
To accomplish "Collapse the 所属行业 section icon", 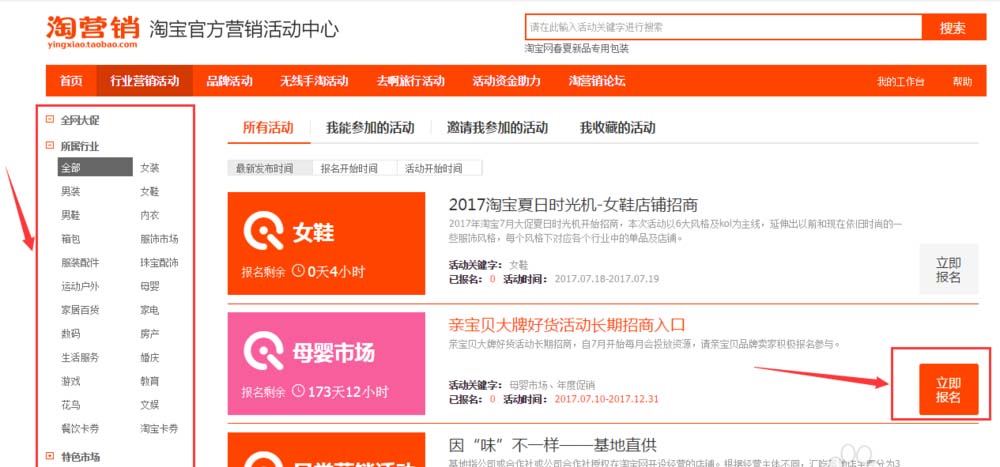I will 50,145.
